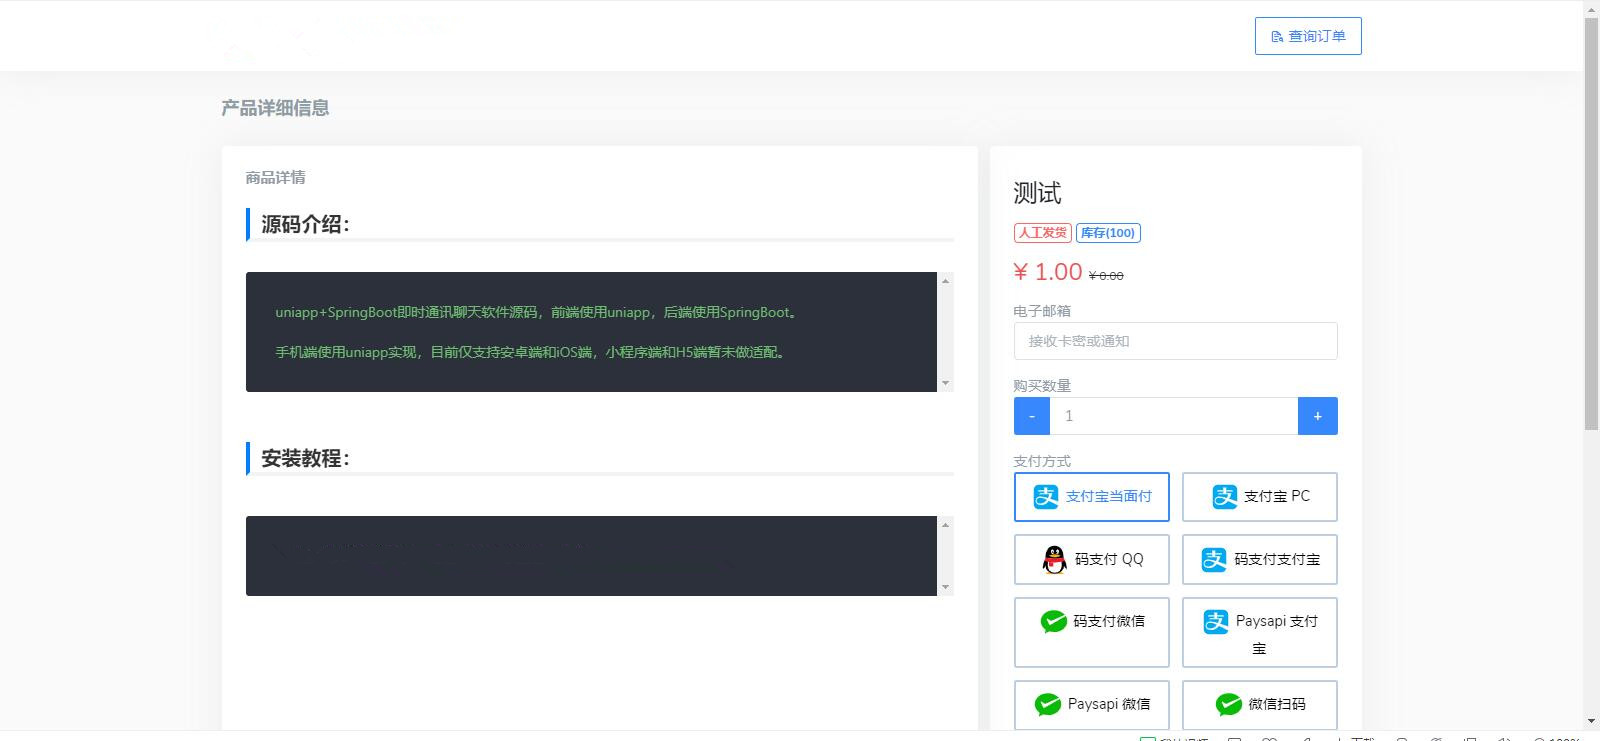Click up arrow of 源码介绍 code box scrollbar
This screenshot has height=741, width=1600.
[x=945, y=281]
